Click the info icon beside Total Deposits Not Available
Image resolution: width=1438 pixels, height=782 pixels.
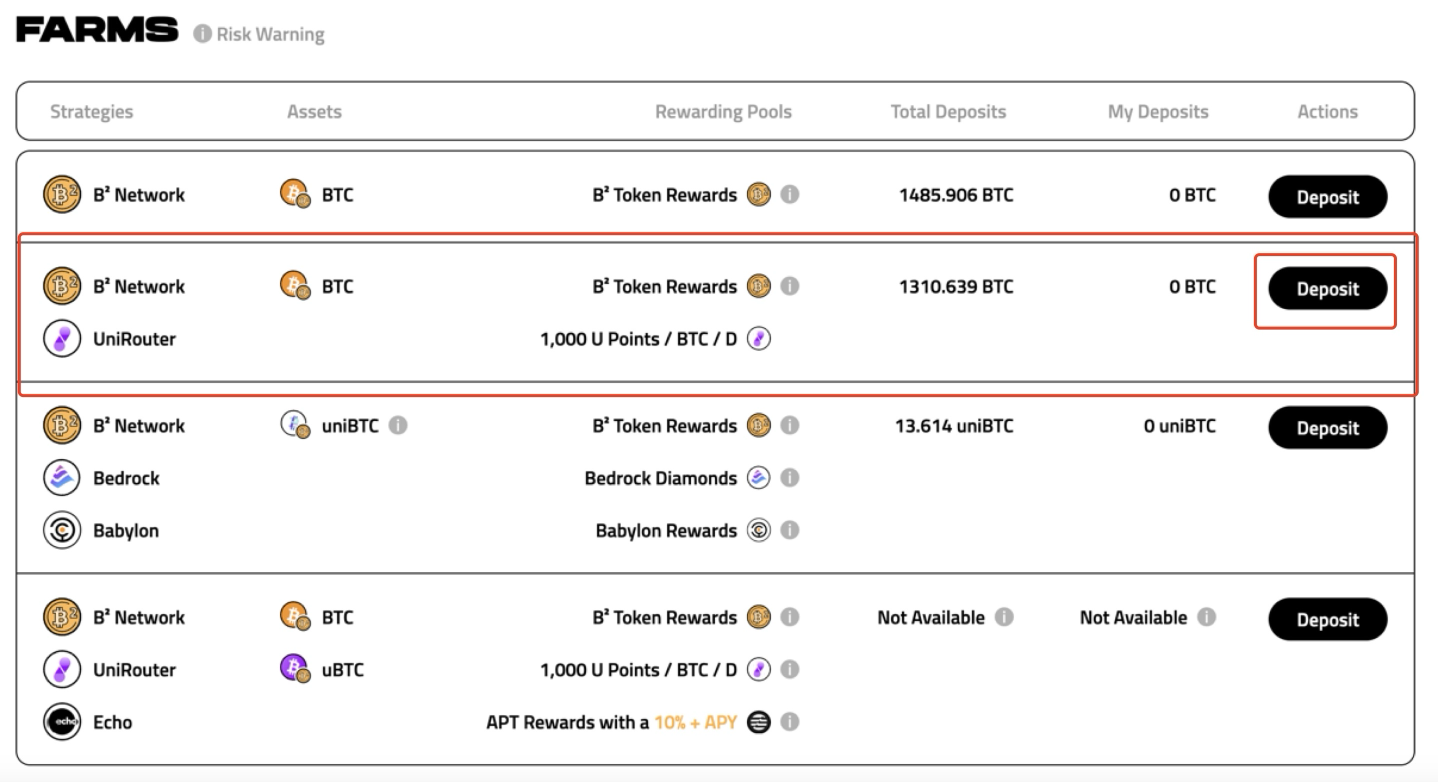1004,618
